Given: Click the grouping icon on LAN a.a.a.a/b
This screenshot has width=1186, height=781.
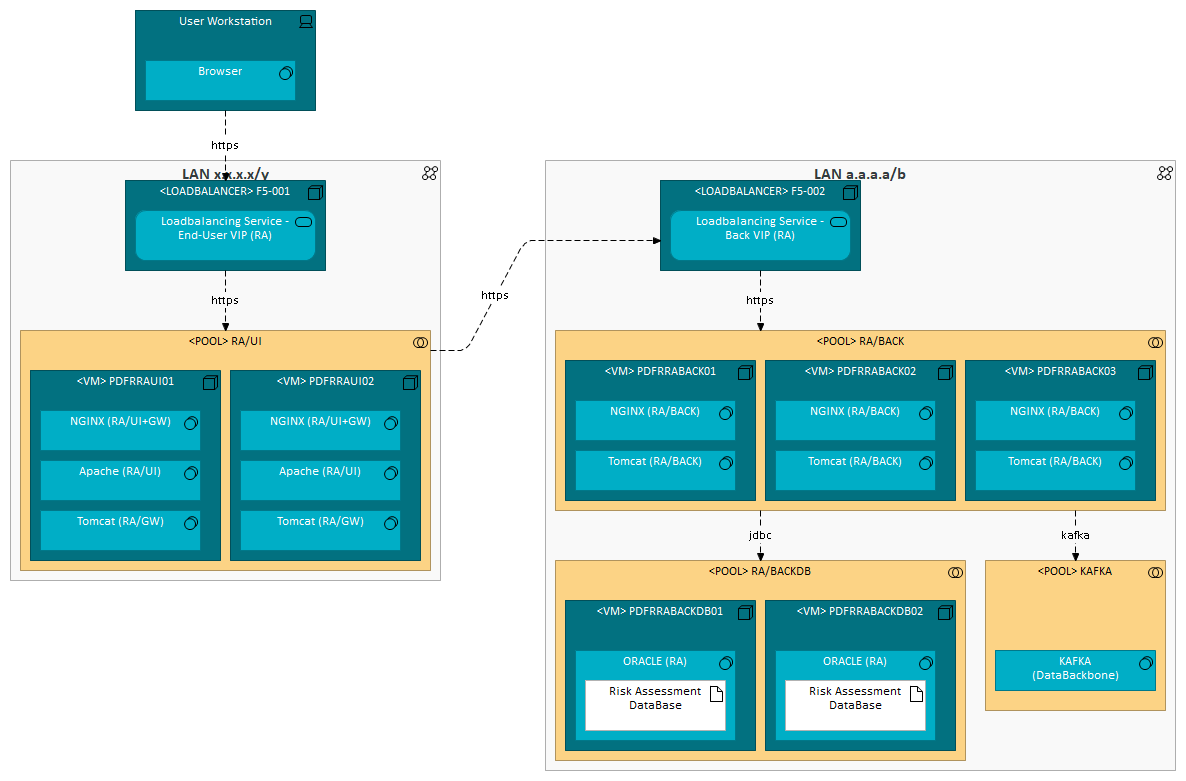Looking at the screenshot, I should [x=1164, y=172].
